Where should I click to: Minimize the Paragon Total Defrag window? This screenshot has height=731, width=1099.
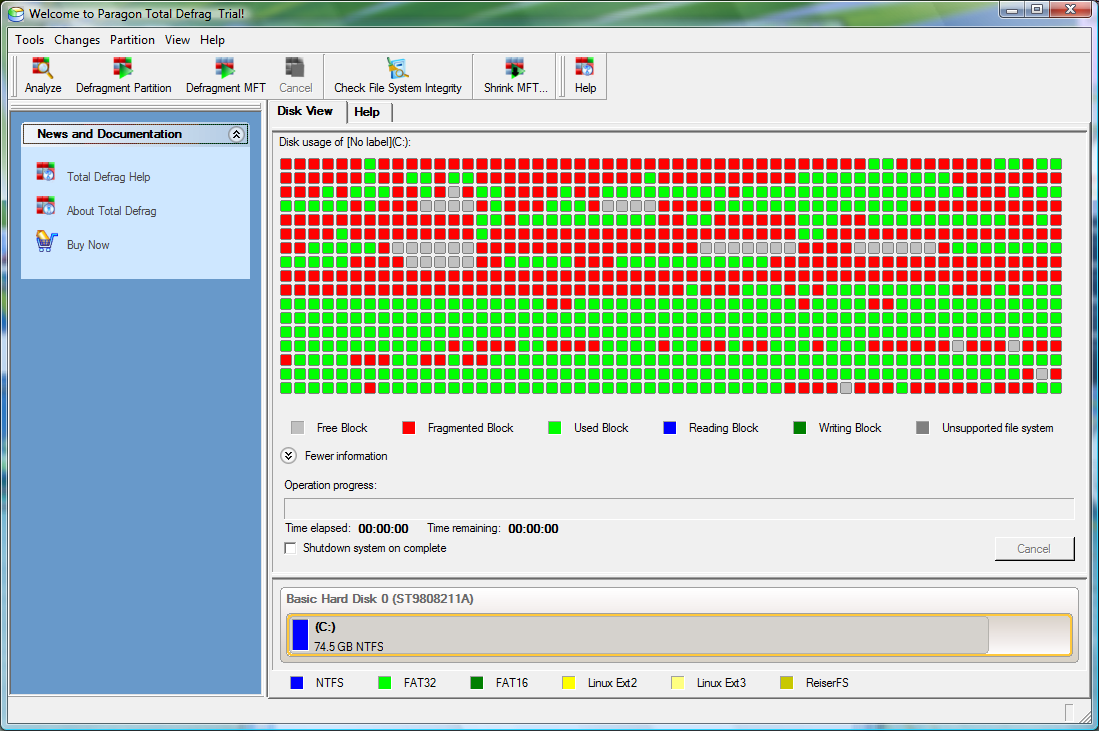[x=1012, y=9]
